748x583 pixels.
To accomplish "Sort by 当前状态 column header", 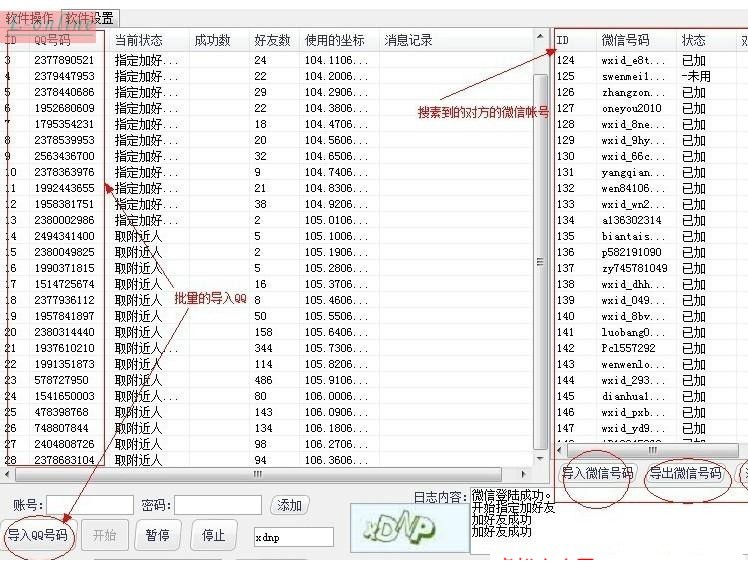I will click(x=138, y=40).
